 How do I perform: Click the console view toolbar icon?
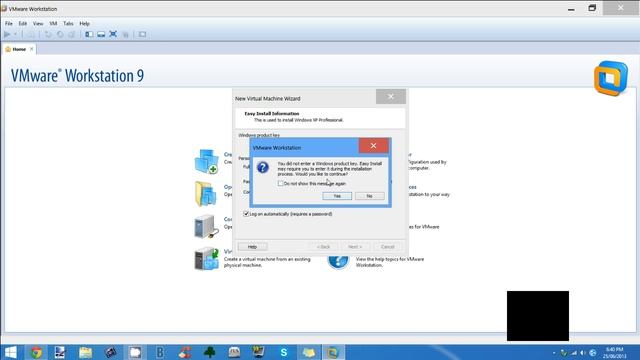[x=142, y=35]
